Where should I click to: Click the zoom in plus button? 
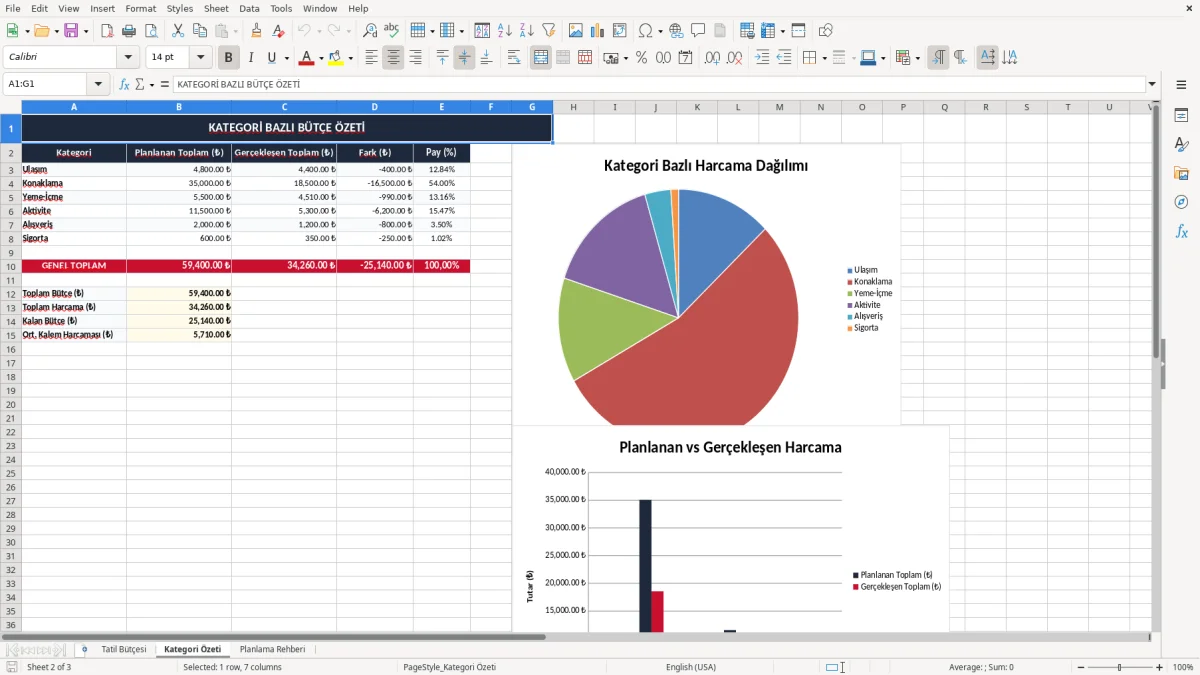(x=1160, y=667)
